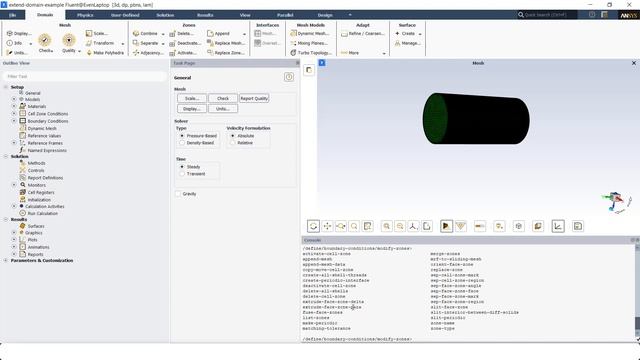Viewport: 640px width, 360px height.
Task: Click Manage in the Surface group
Action: tap(408, 43)
